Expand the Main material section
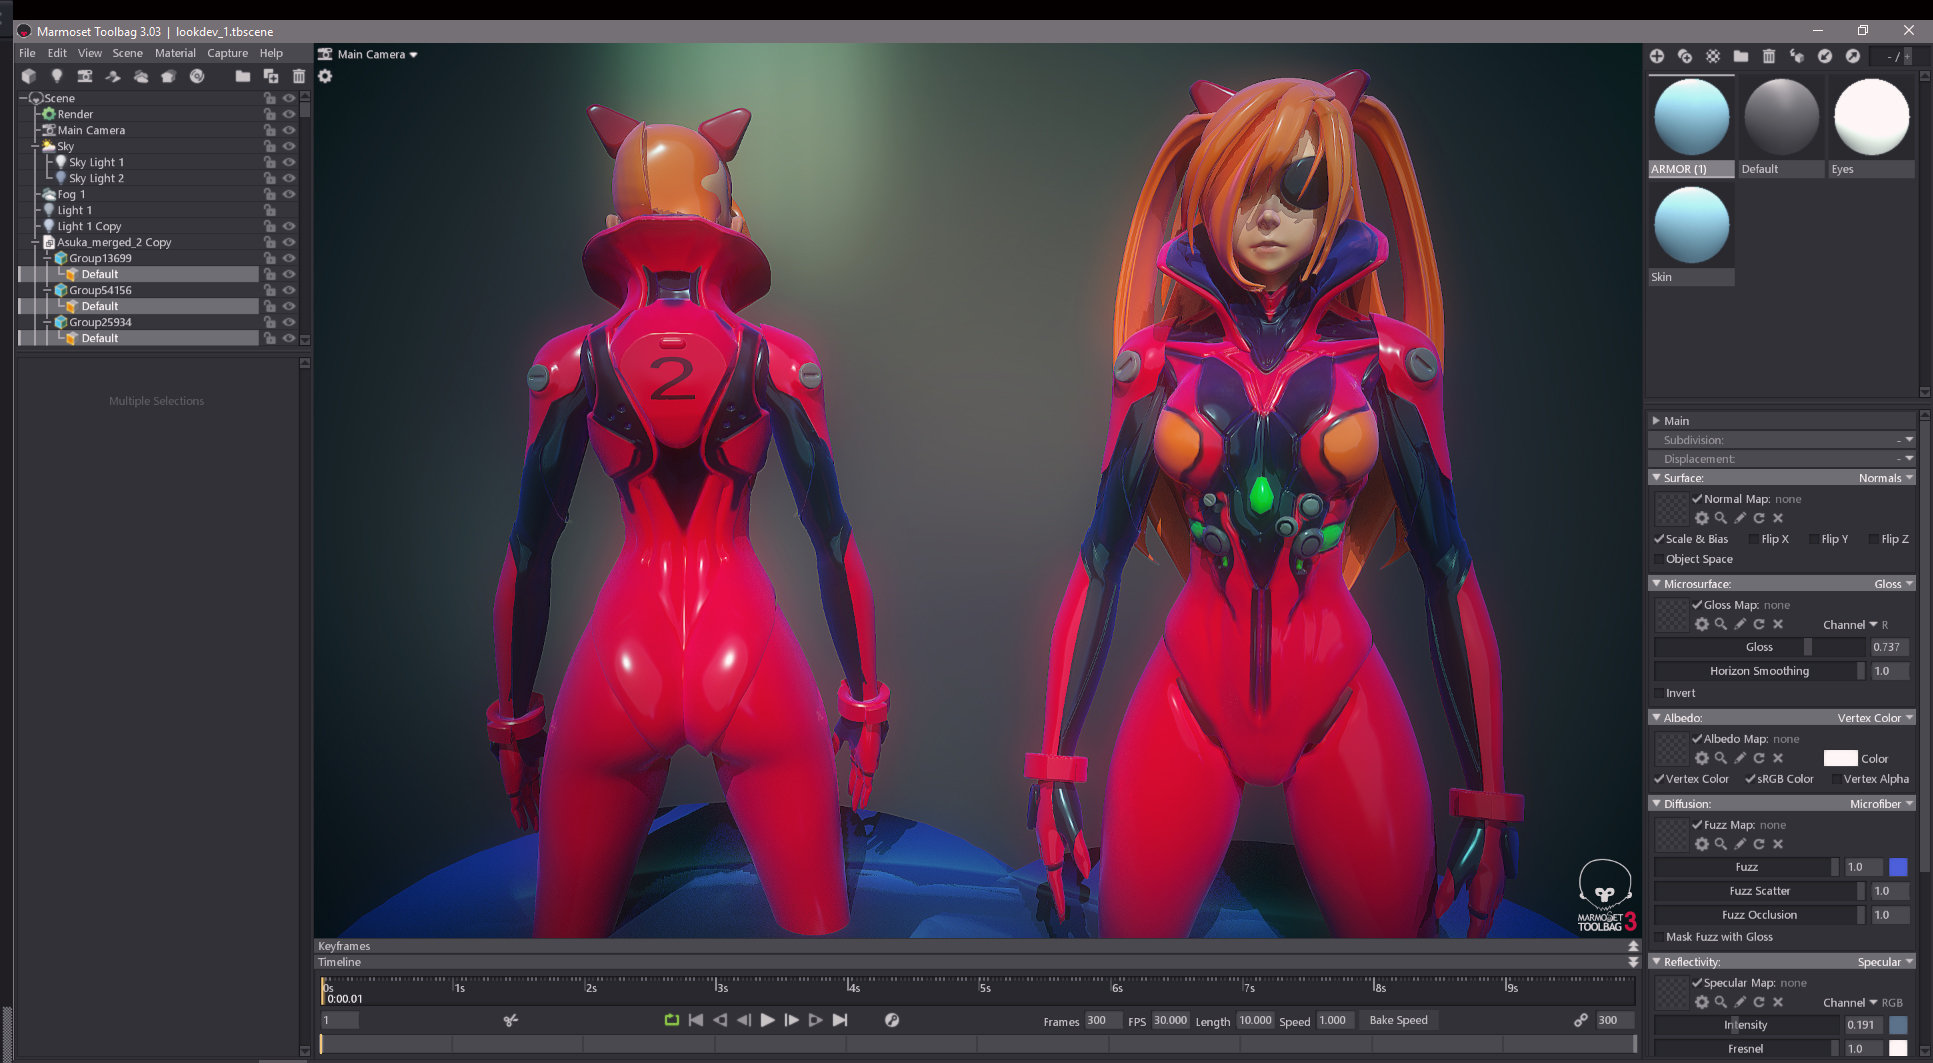Screen dimensions: 1933x1063 (x=1656, y=421)
